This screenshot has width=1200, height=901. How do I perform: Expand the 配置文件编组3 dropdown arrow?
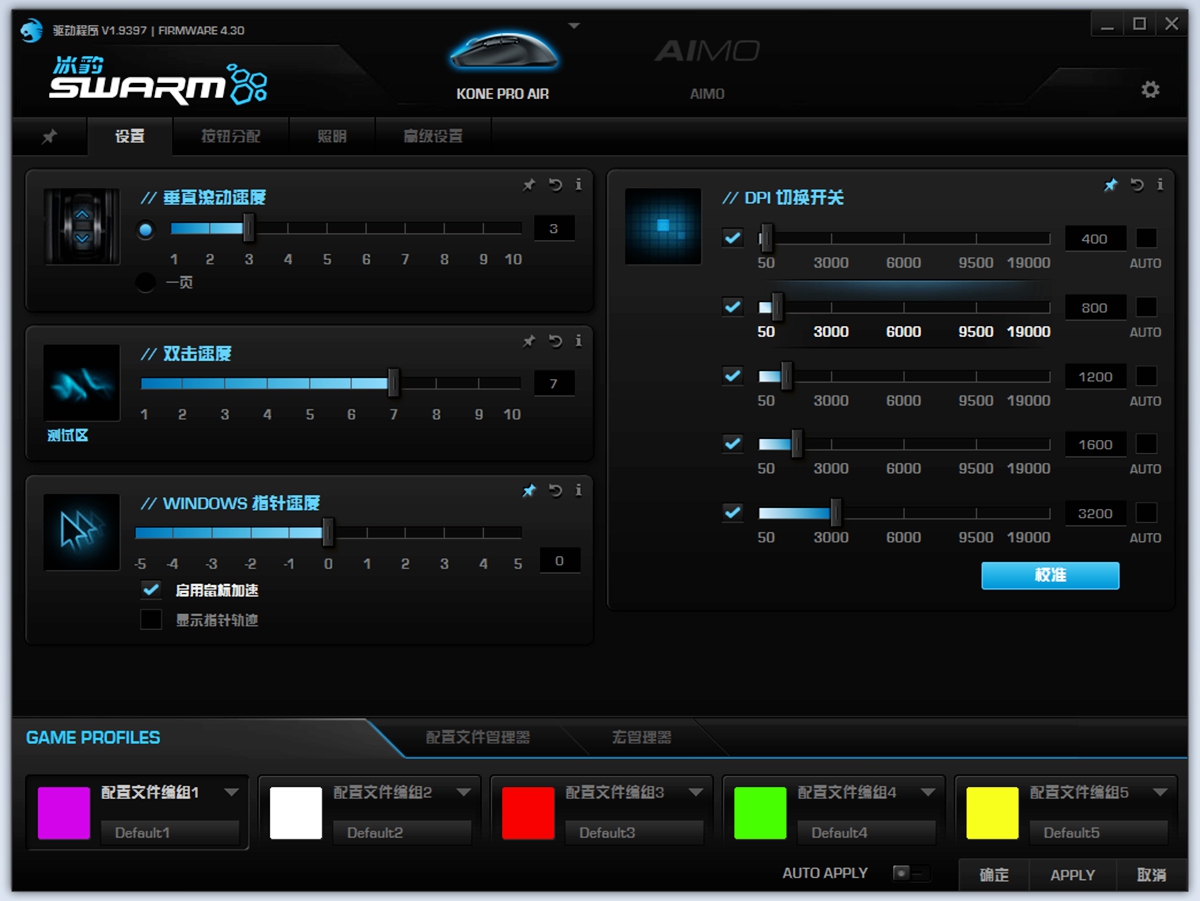point(696,792)
